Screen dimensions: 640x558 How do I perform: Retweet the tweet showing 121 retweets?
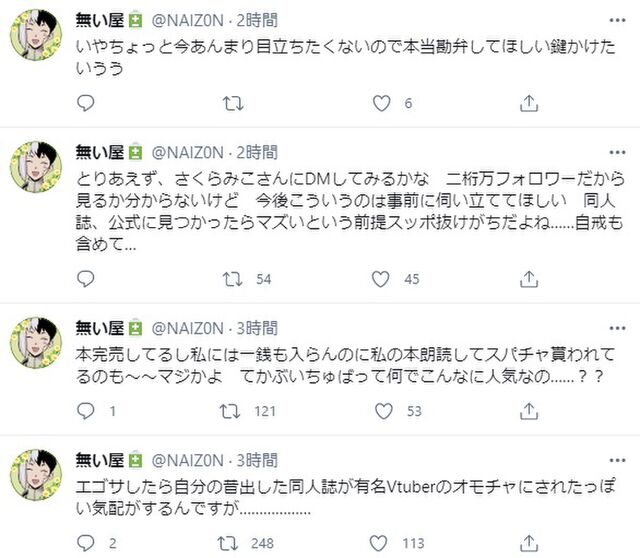point(232,411)
